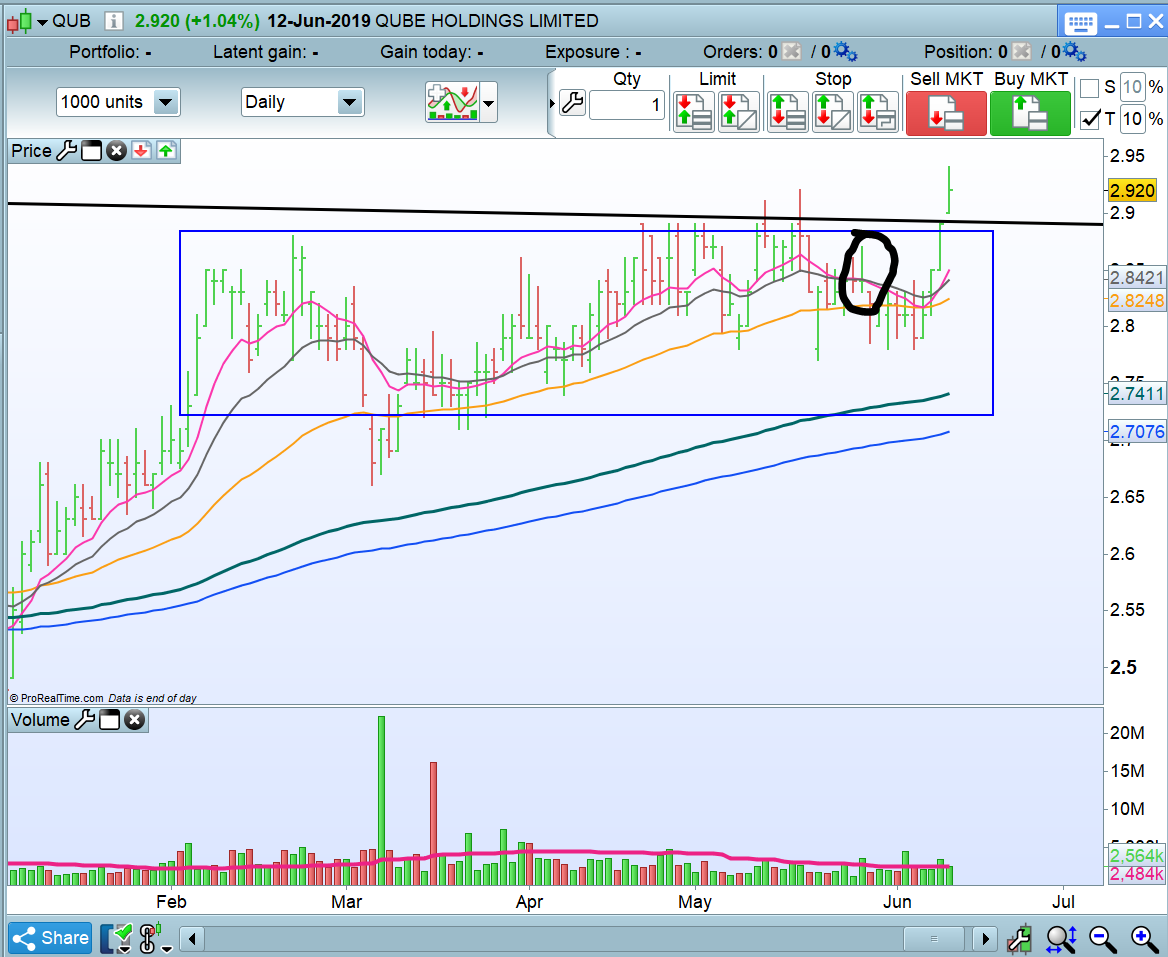
Task: Open the Price panel wrench settings
Action: tap(67, 150)
